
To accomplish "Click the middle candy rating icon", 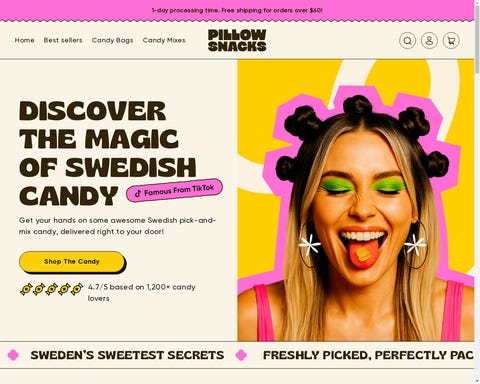I will (51, 289).
